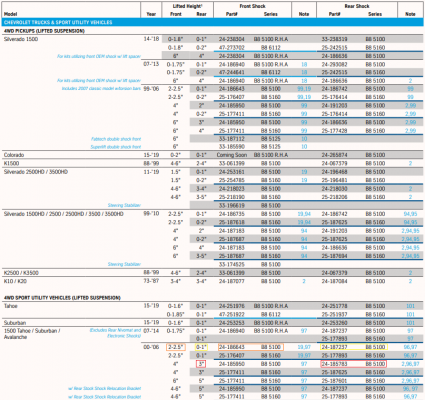Click the "07-'14" year cell
Image resolution: width=425 pixels, height=400 pixels.
pyautogui.click(x=151, y=331)
